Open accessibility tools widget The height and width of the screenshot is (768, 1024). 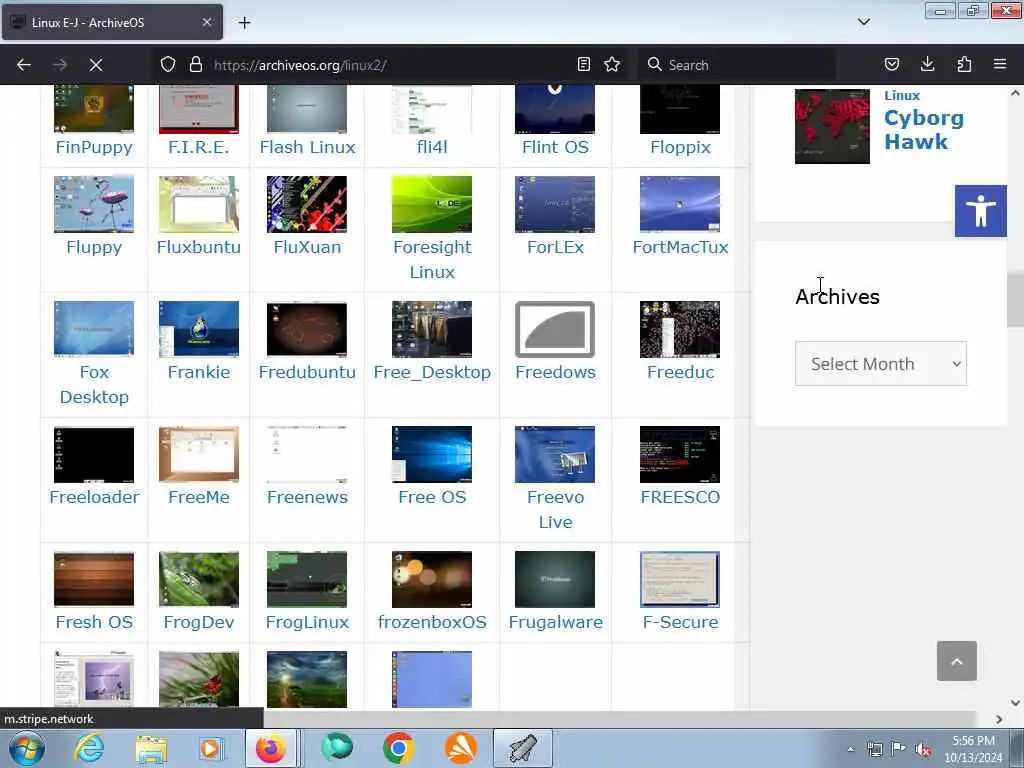980,211
